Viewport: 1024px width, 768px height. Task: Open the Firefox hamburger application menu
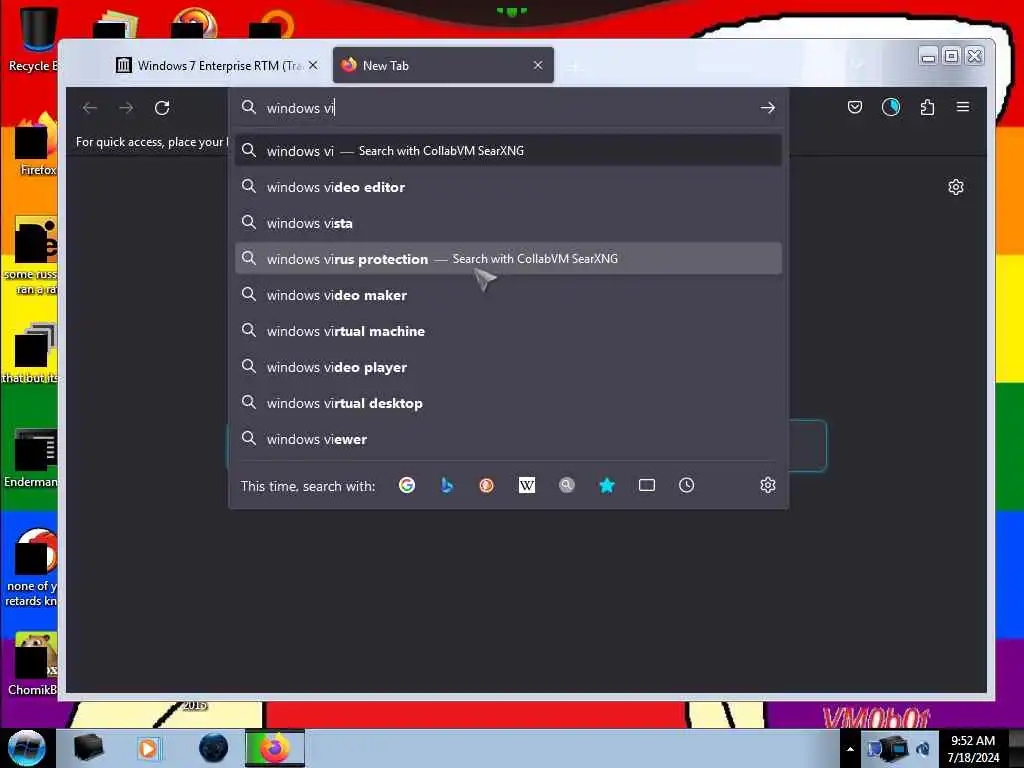[963, 106]
